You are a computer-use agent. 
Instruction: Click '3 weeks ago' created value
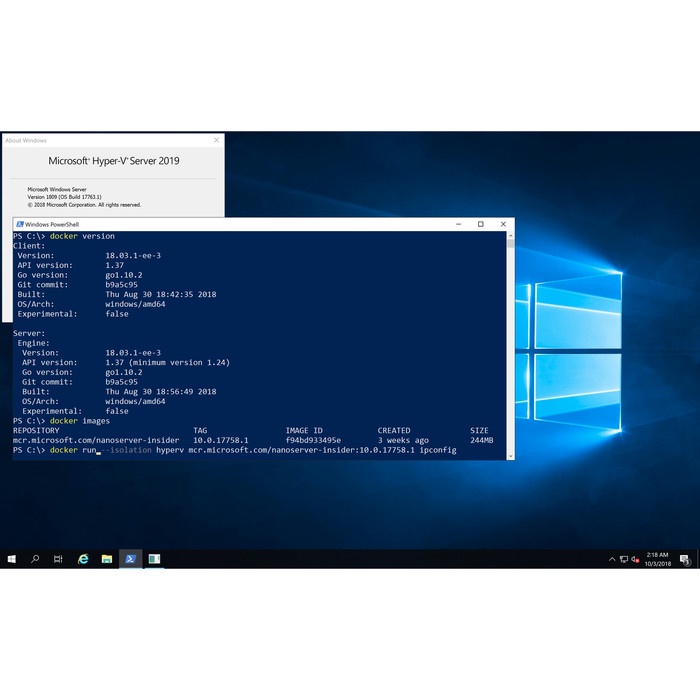pyautogui.click(x=403, y=440)
